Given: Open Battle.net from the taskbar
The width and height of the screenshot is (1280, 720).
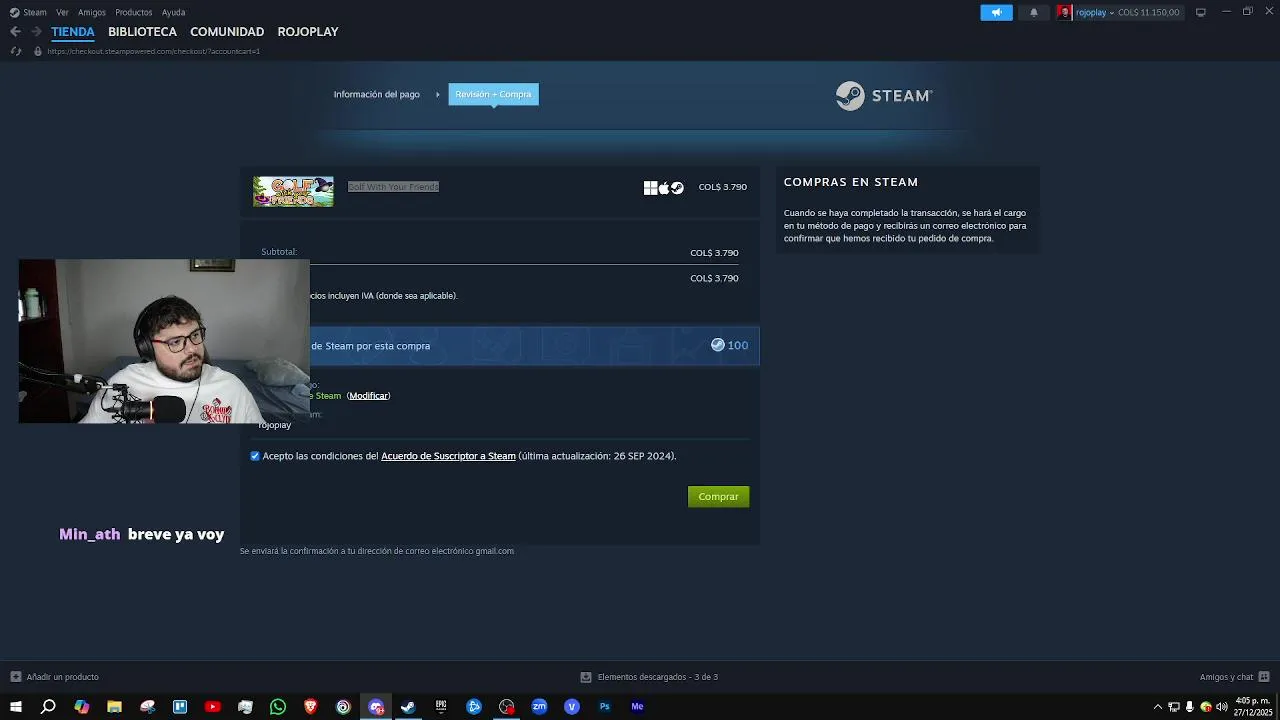Looking at the screenshot, I should click(474, 707).
